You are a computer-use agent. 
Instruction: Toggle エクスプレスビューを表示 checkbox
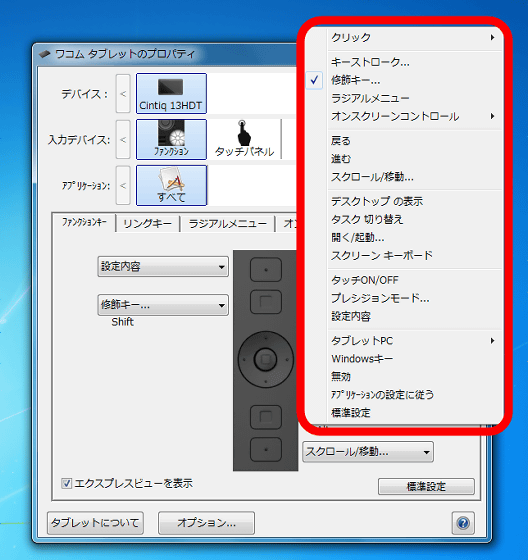point(66,484)
